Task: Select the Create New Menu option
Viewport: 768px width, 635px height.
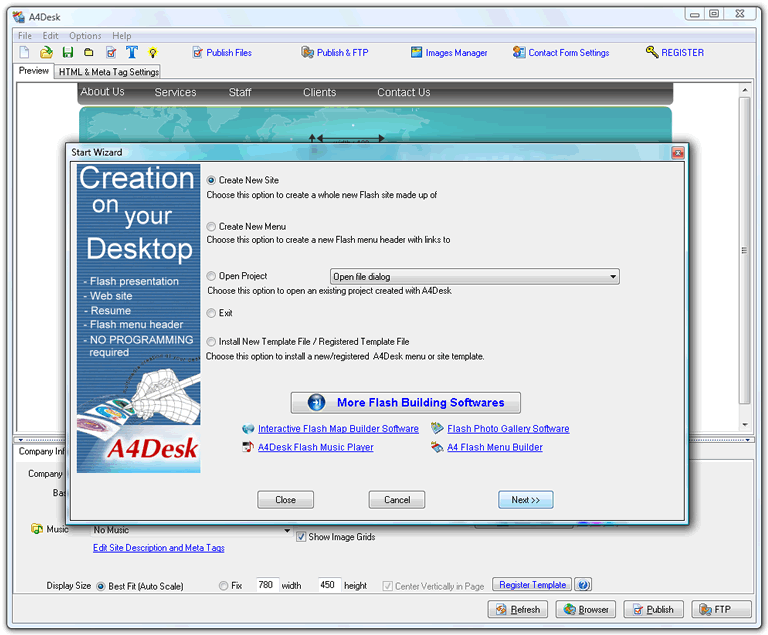Action: 211,226
